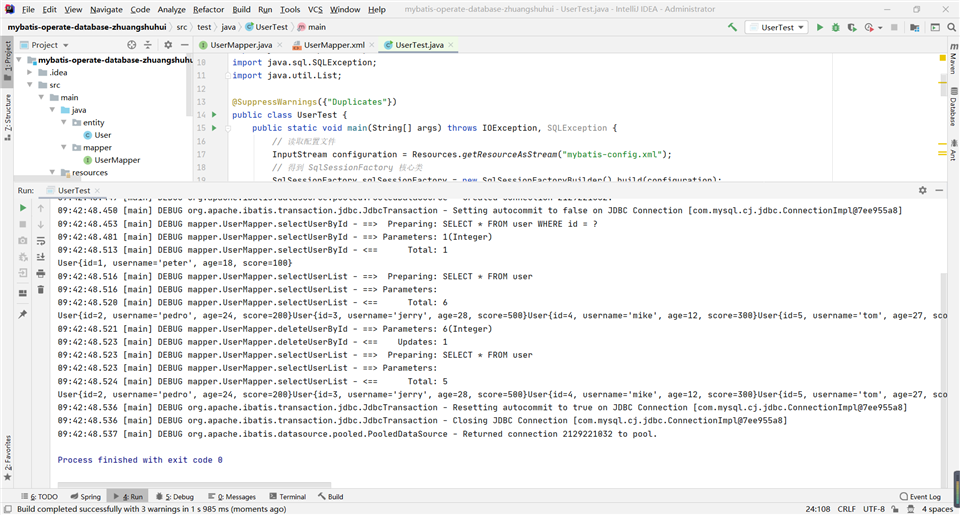Open the Spring tool window
960x515 pixels.
coord(85,497)
